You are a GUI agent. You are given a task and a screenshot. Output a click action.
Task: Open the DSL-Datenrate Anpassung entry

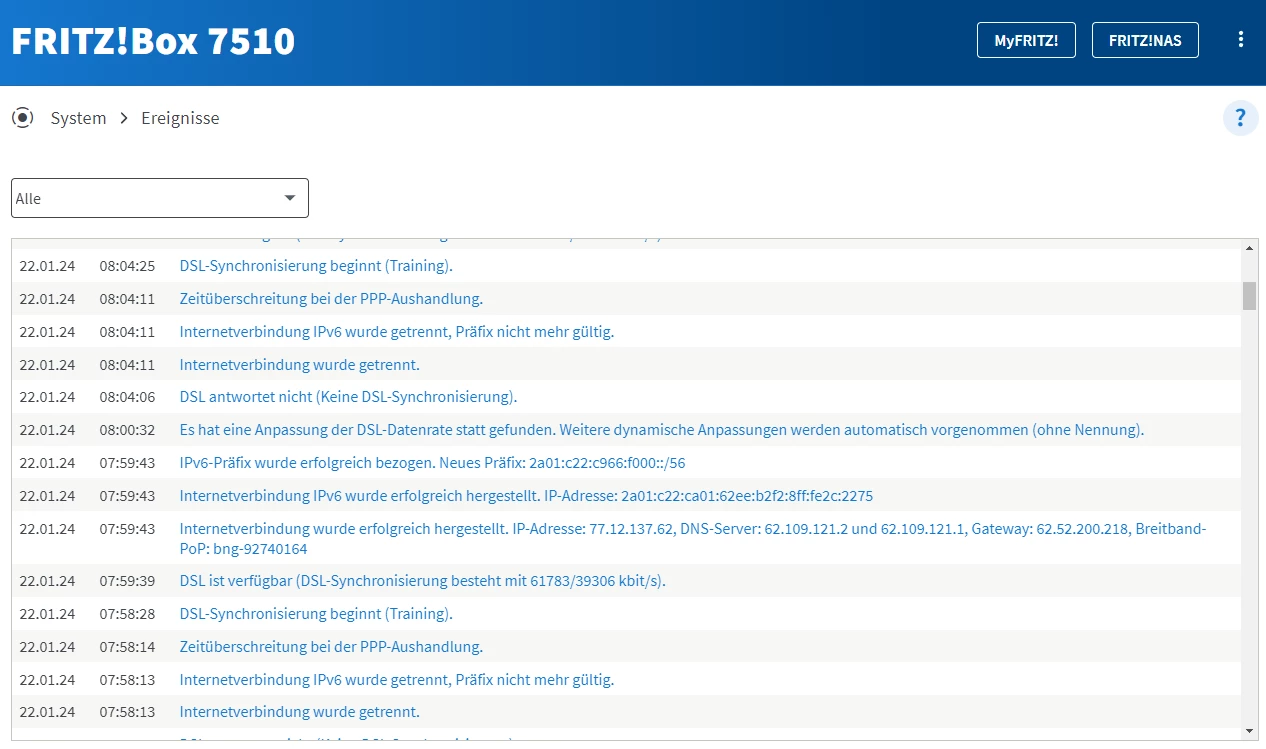tap(662, 430)
